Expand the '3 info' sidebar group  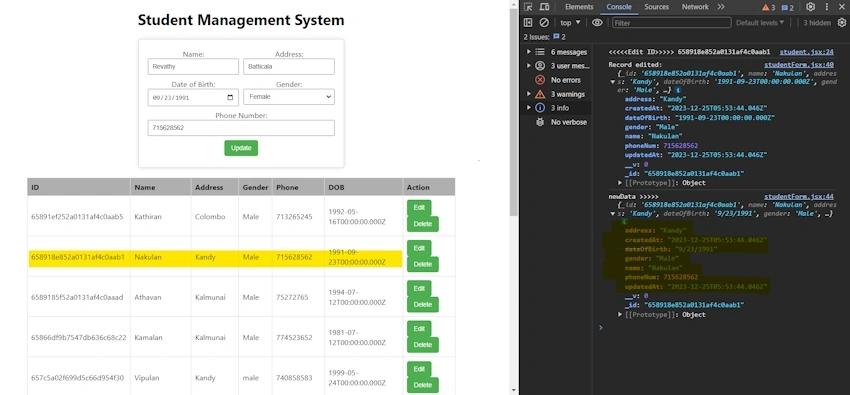[x=529, y=108]
